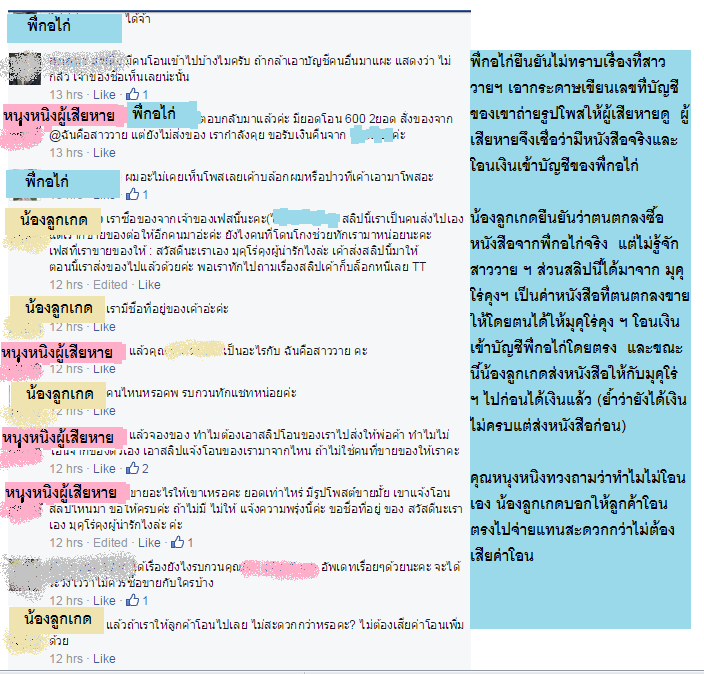Open blurred profile picture beside "คนโอนเข้าไปบ้างไหมครับ" comment
This screenshot has width=704, height=674.
25,68
